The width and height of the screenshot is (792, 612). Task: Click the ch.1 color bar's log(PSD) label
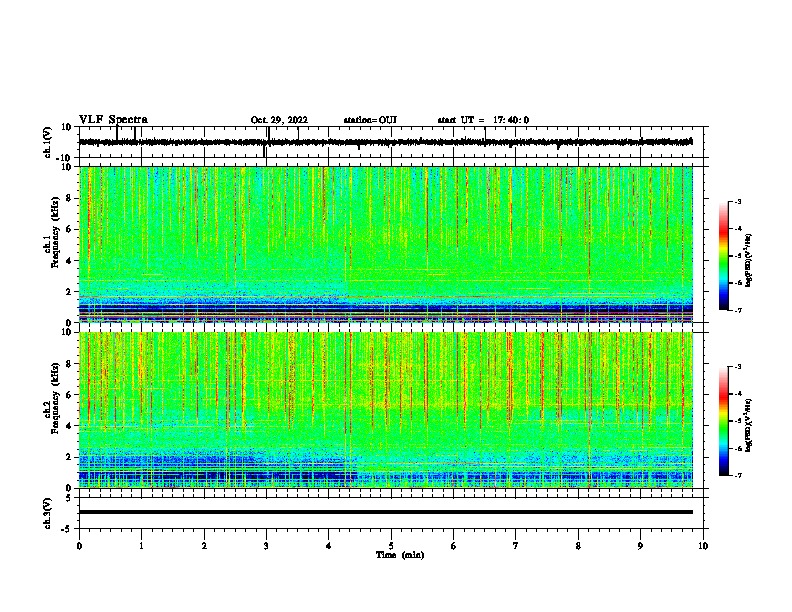pyautogui.click(x=749, y=260)
